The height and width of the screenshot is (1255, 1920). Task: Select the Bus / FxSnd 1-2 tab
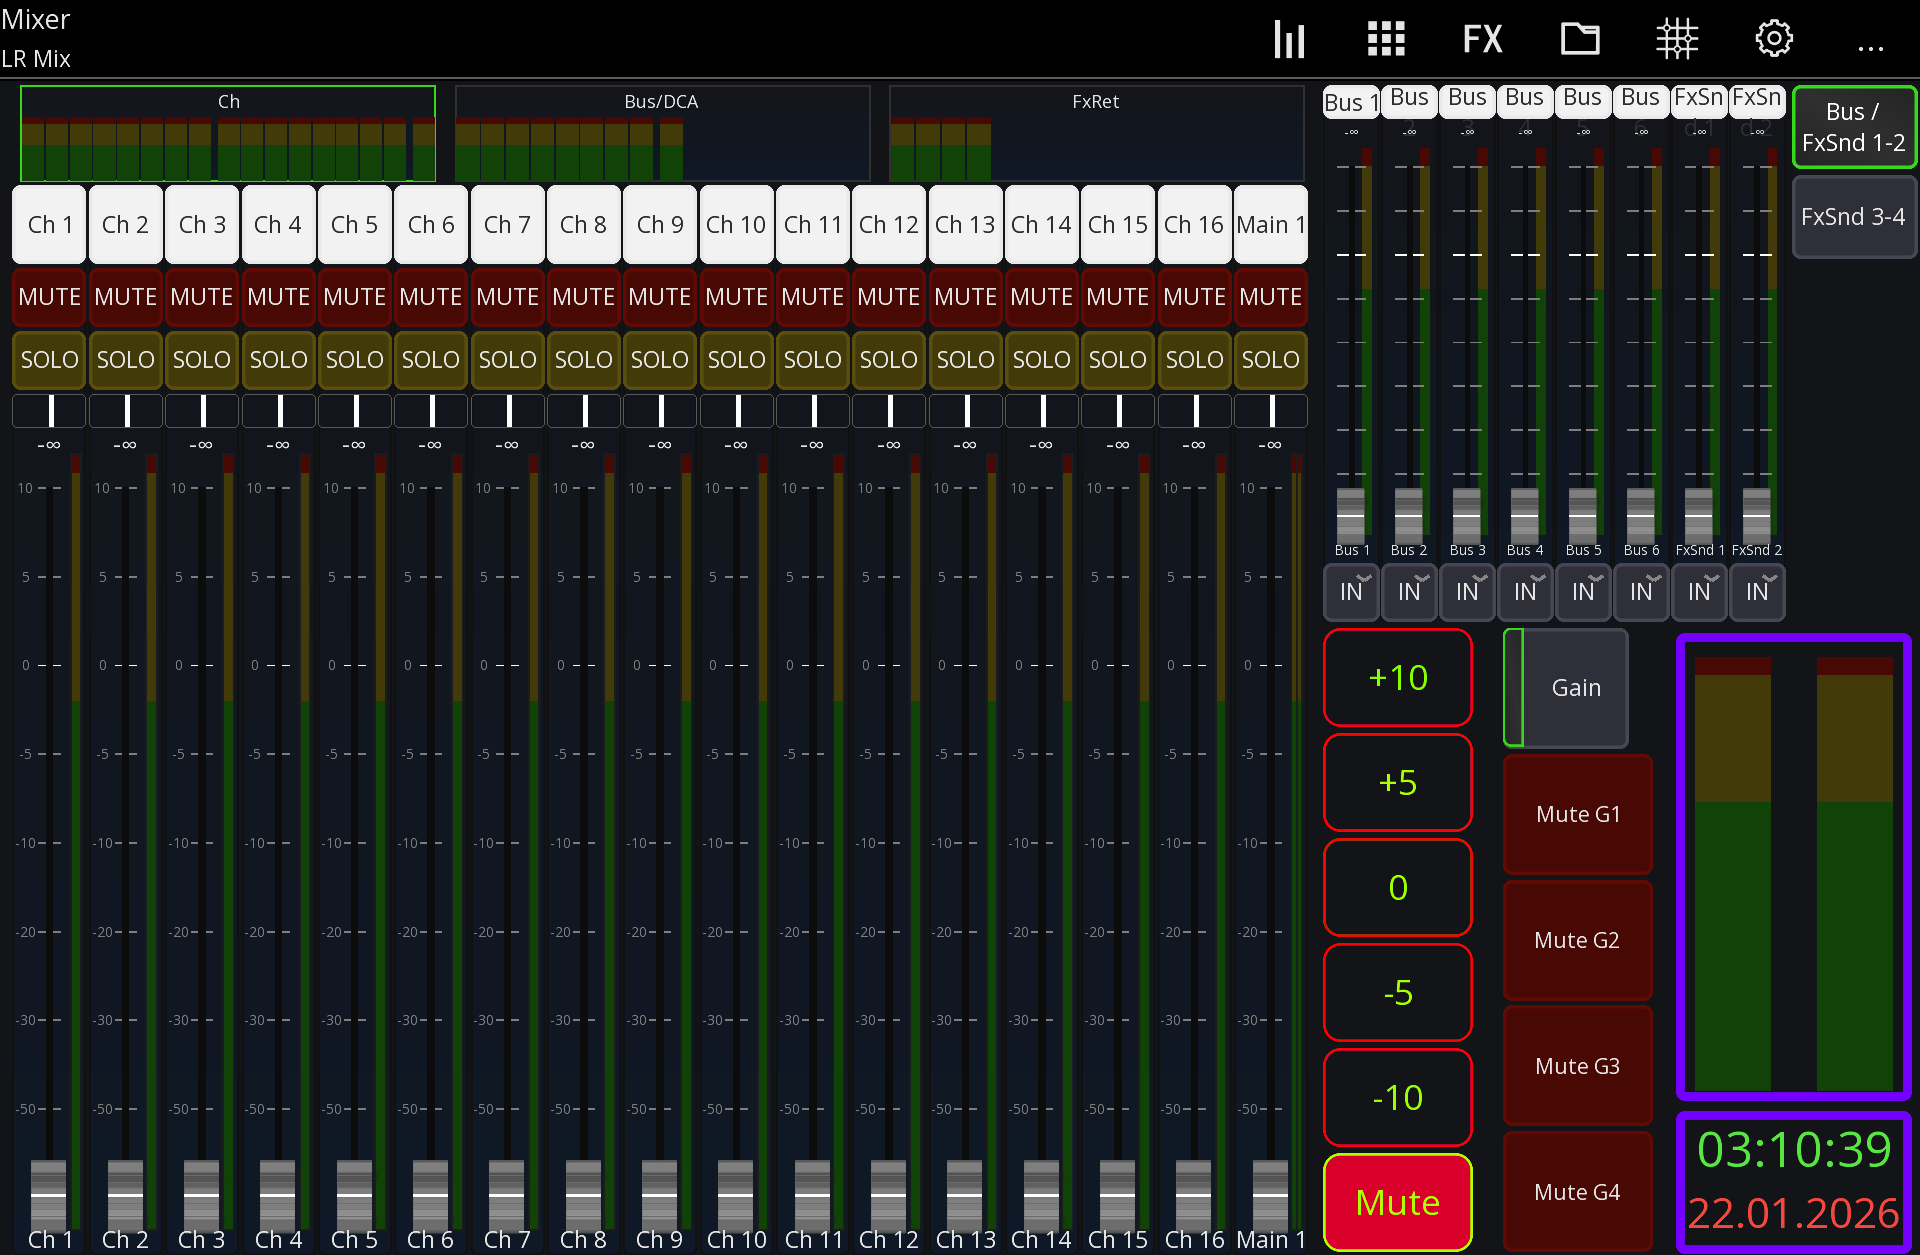[x=1853, y=127]
